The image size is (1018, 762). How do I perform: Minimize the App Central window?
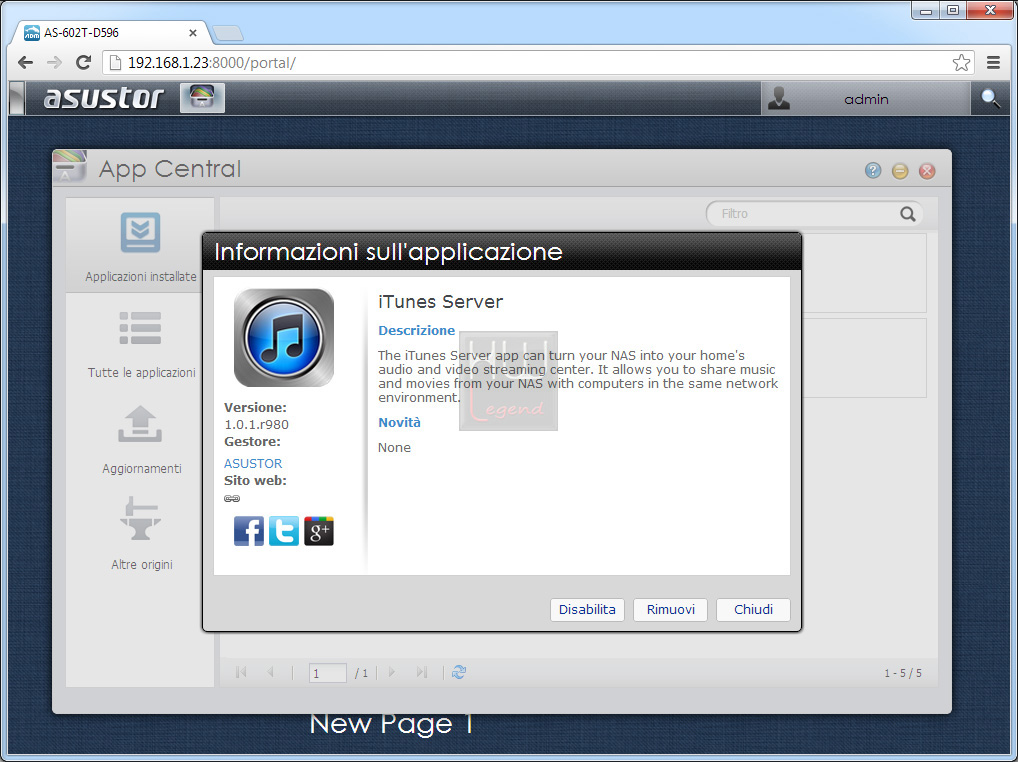pos(900,171)
